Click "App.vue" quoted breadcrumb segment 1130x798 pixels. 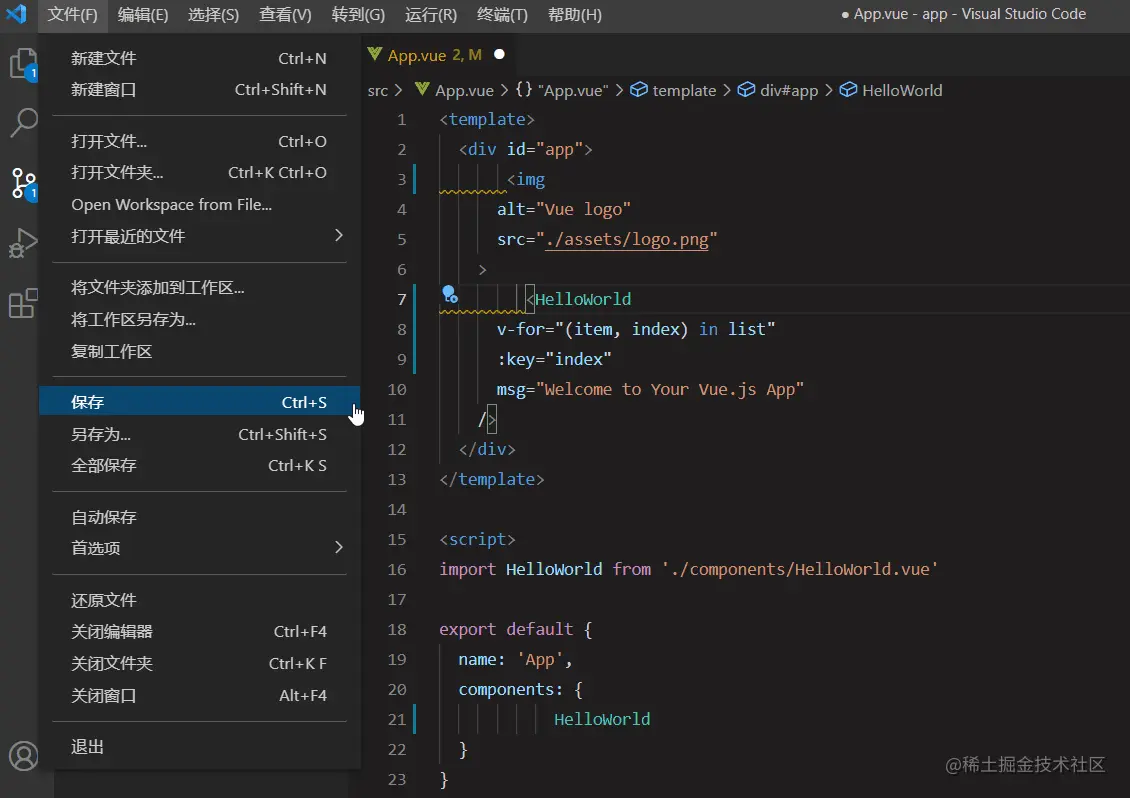pos(573,90)
